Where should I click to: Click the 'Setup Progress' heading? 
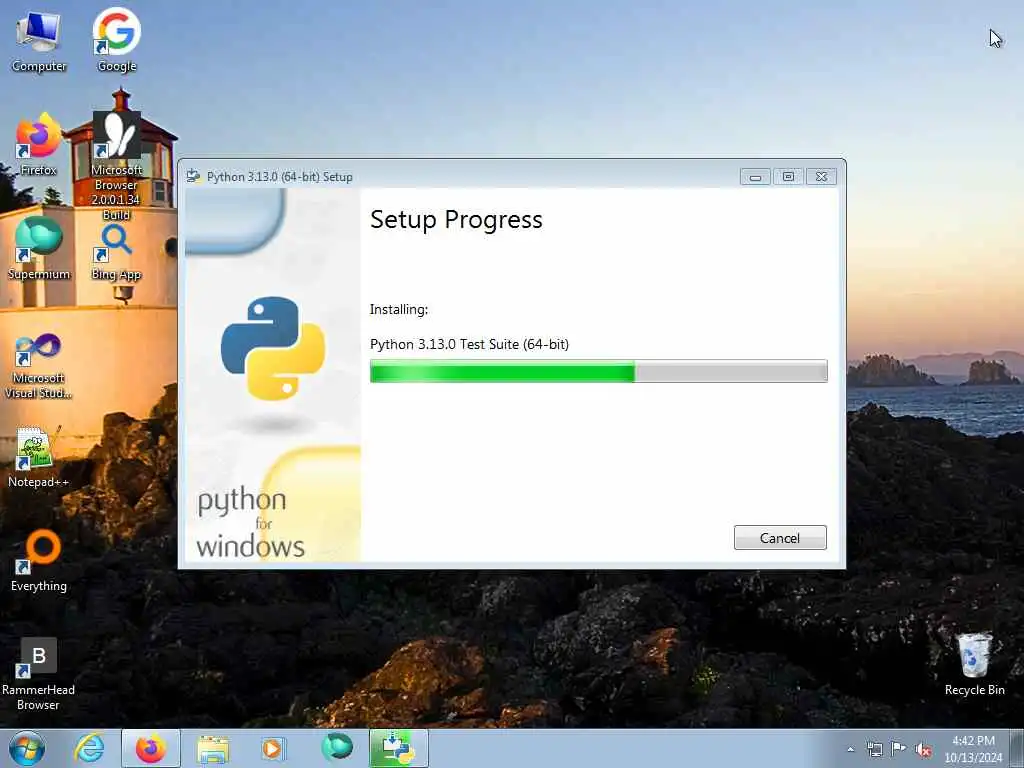point(456,220)
